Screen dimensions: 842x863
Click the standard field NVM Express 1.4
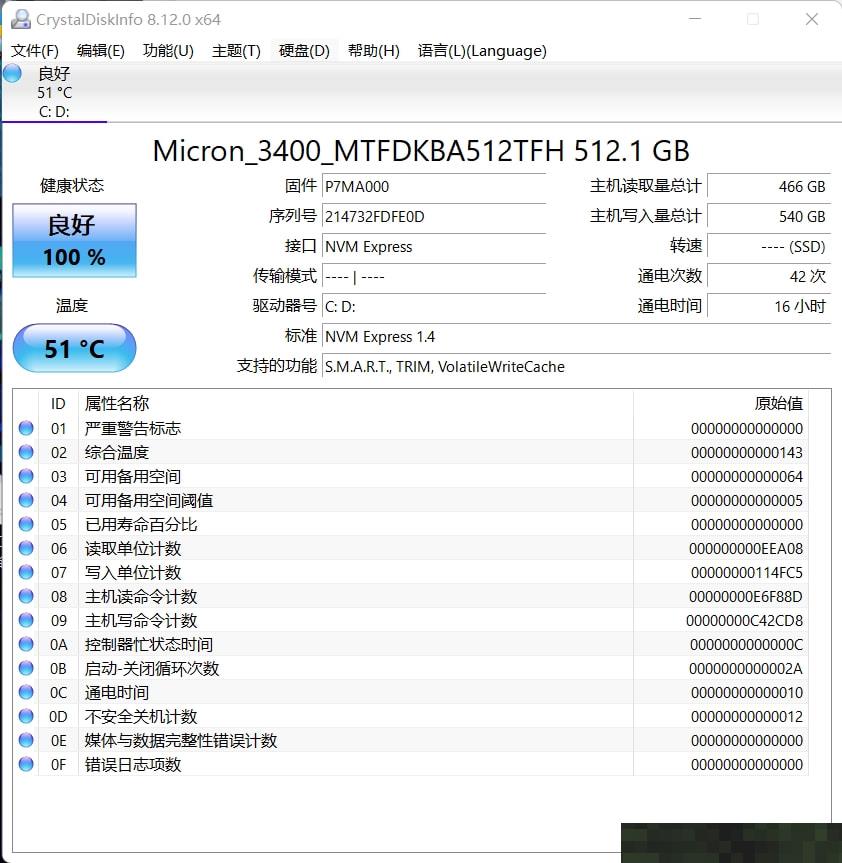coord(576,336)
